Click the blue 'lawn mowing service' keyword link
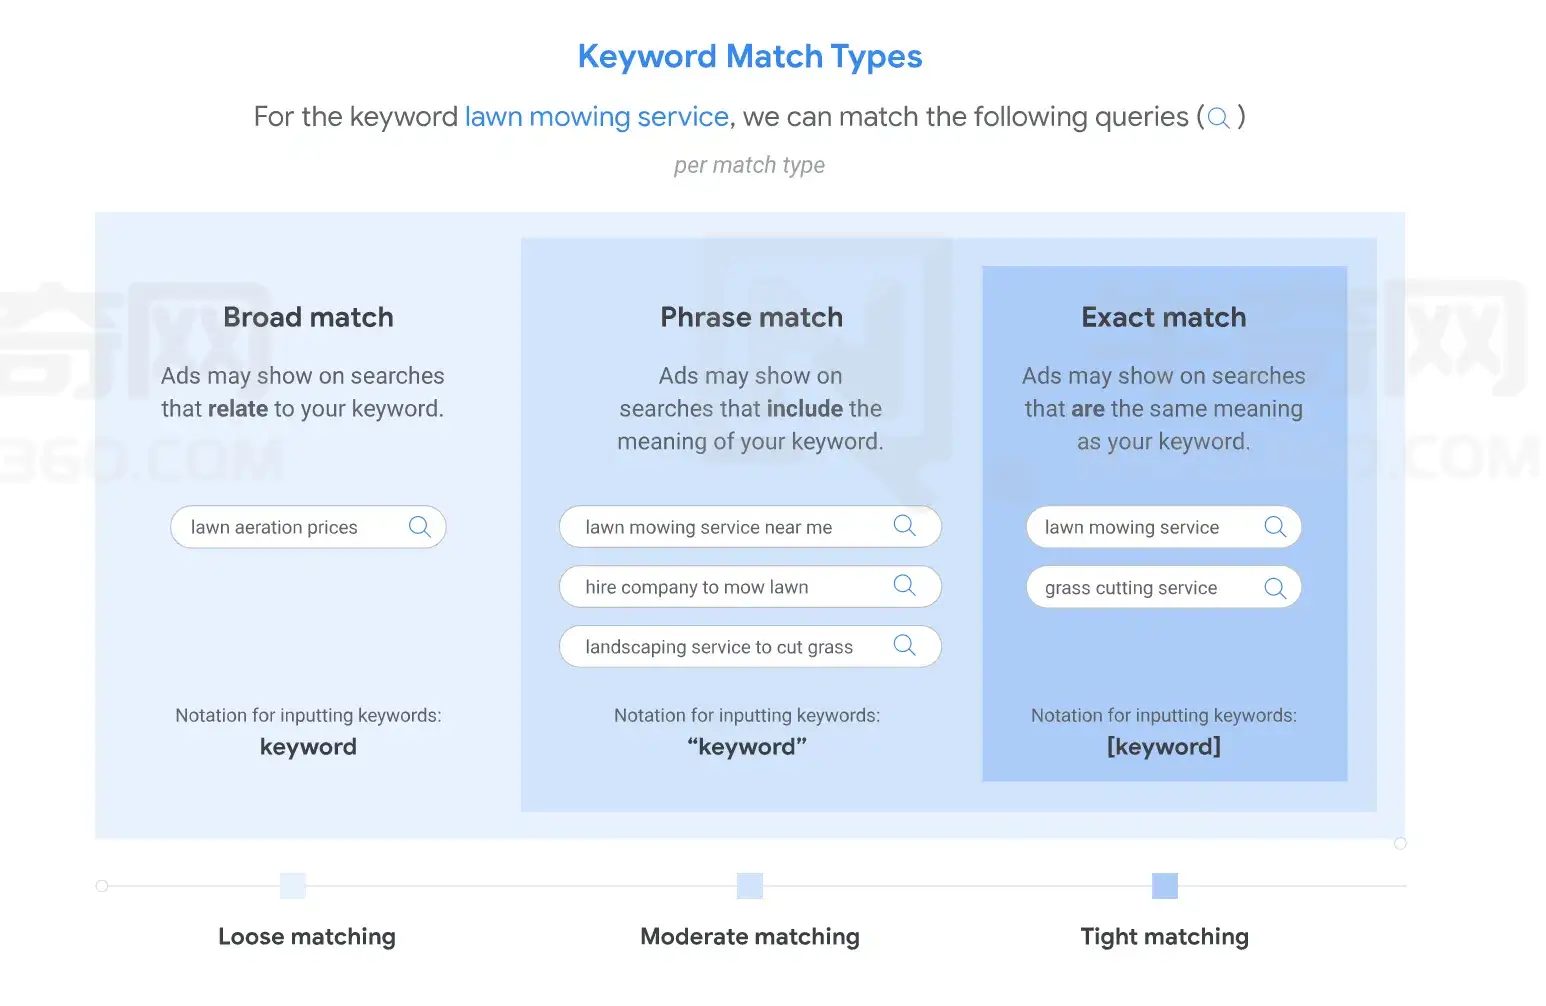The height and width of the screenshot is (1006, 1546). click(596, 117)
